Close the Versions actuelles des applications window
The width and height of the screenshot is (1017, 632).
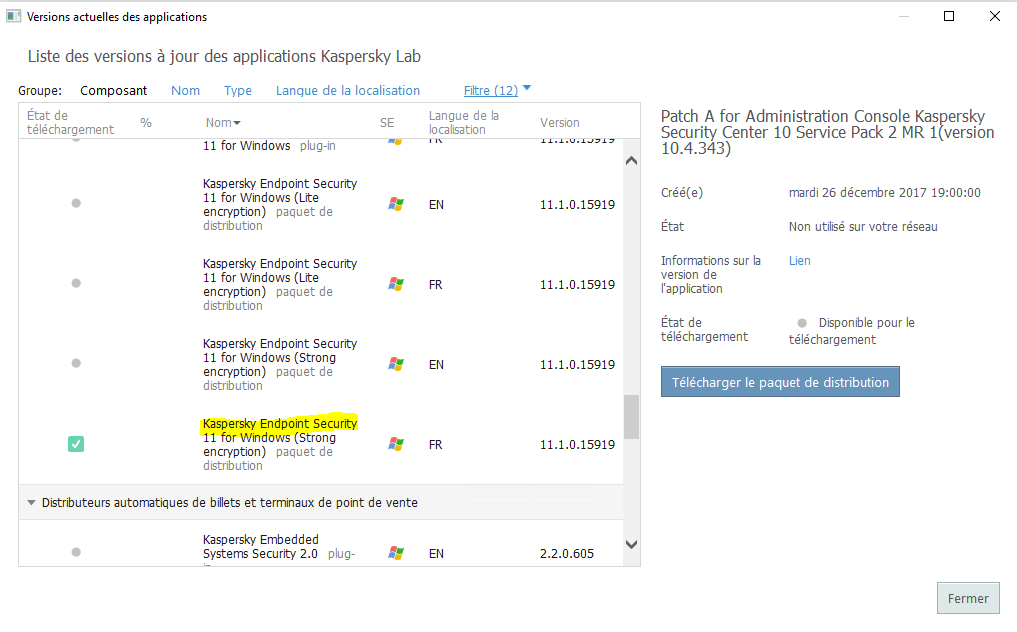[x=995, y=16]
